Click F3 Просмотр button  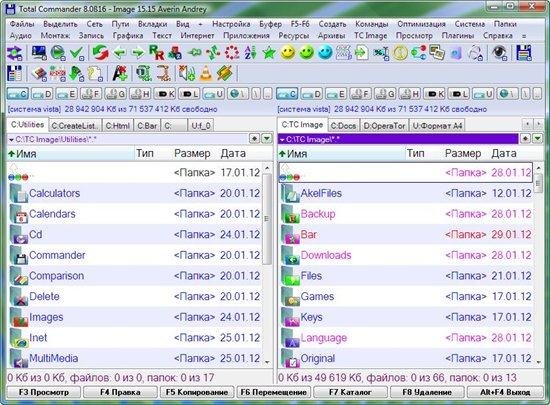point(43,392)
